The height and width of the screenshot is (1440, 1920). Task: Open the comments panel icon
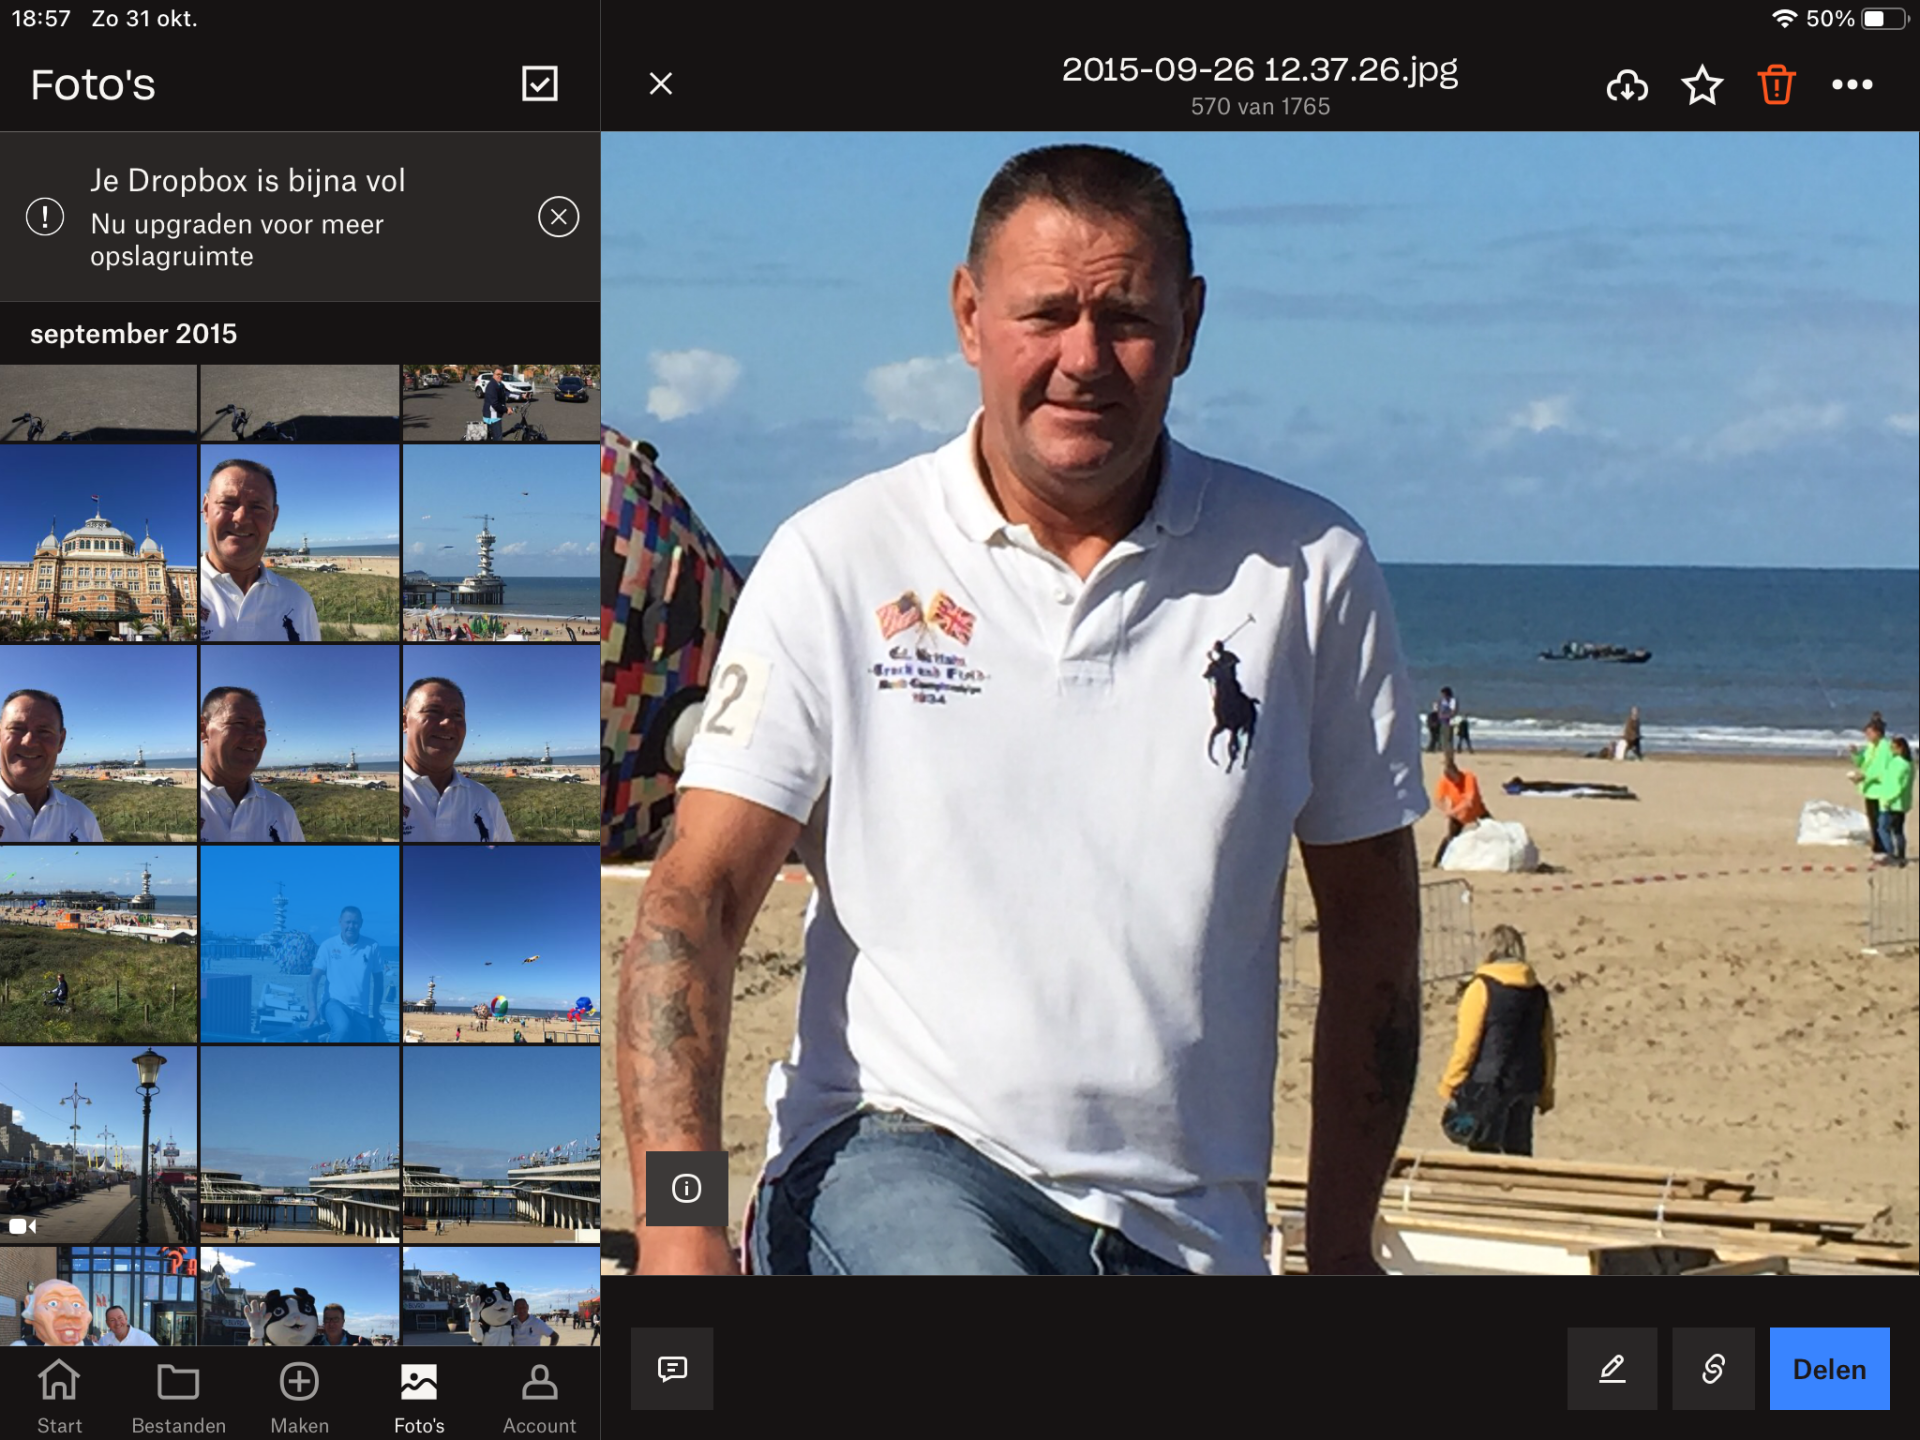click(x=672, y=1368)
